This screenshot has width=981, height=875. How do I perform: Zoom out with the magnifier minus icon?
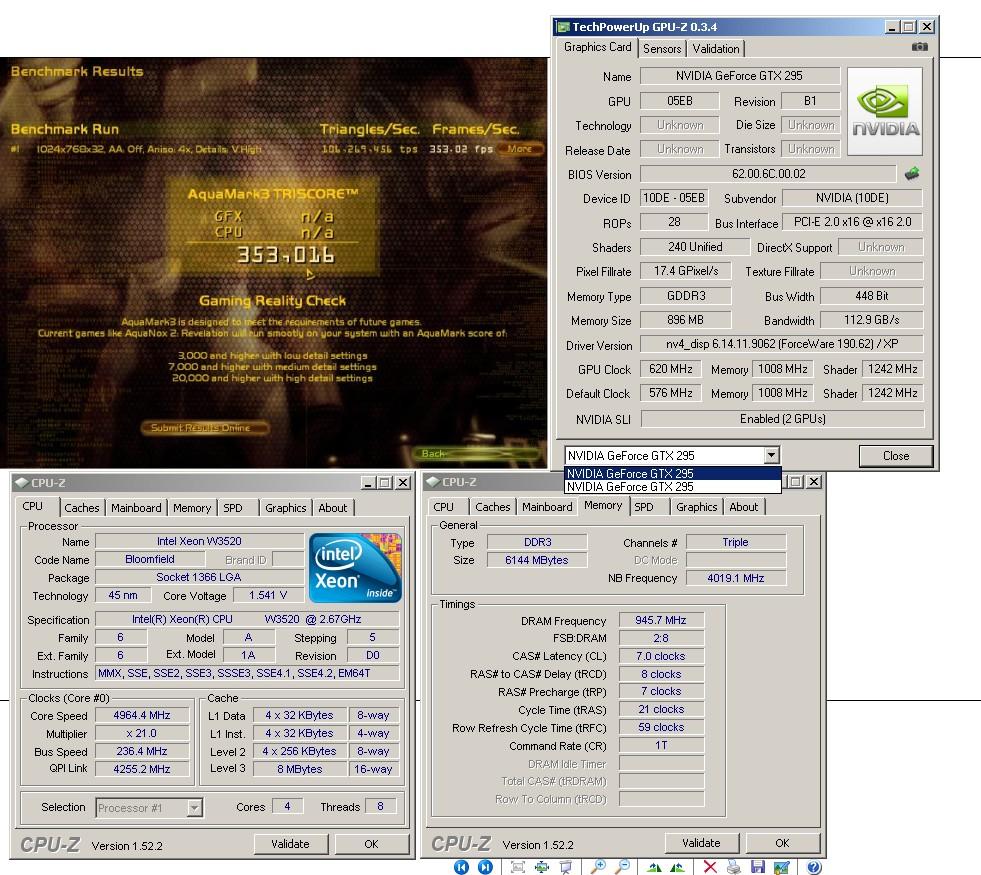(622, 867)
